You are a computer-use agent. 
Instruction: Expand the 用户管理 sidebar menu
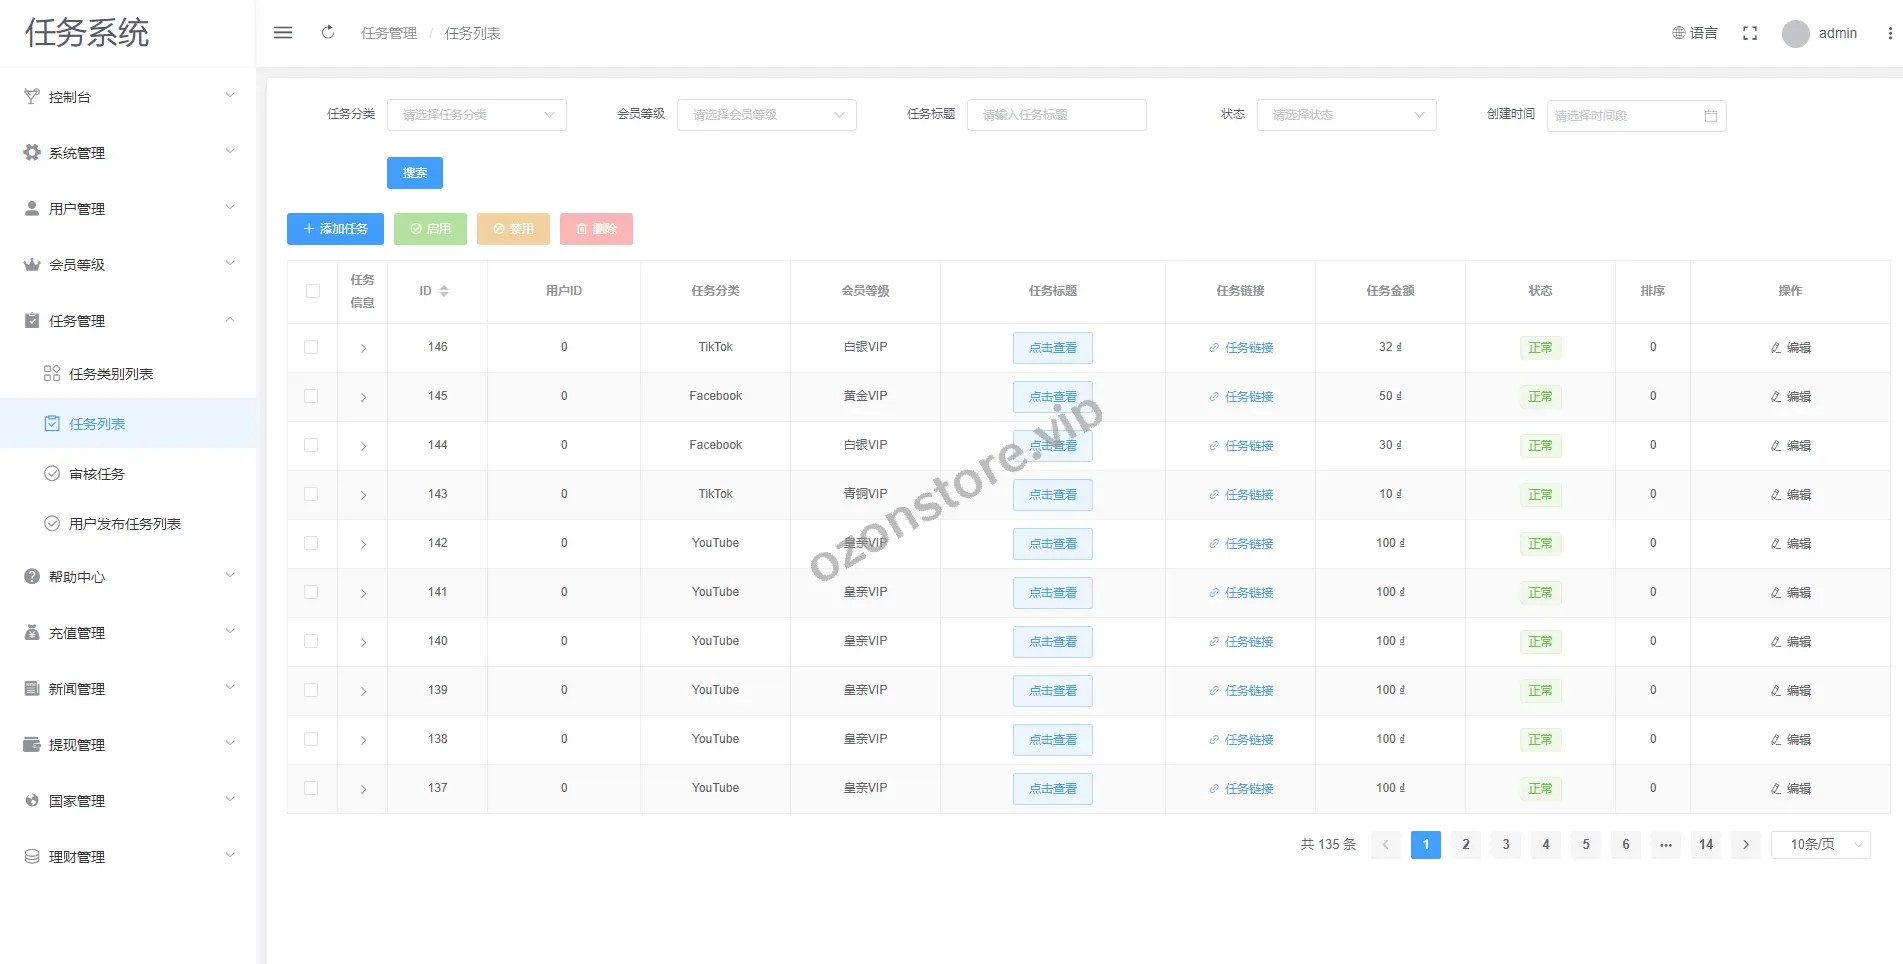(x=128, y=209)
